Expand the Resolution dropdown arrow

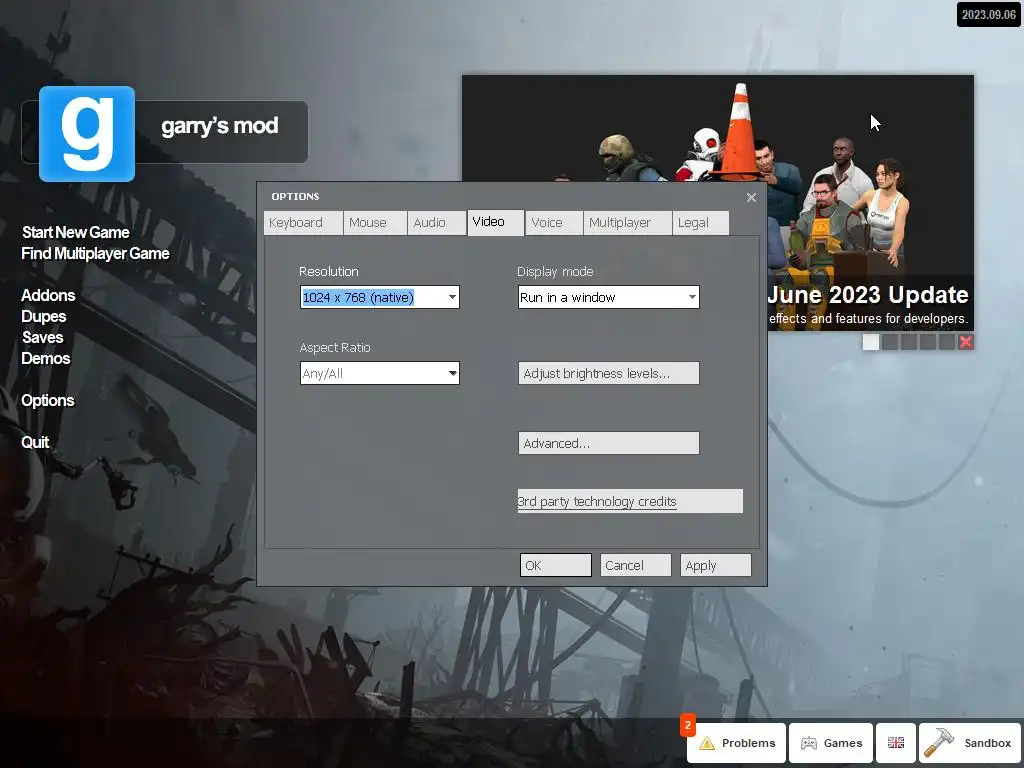click(452, 297)
